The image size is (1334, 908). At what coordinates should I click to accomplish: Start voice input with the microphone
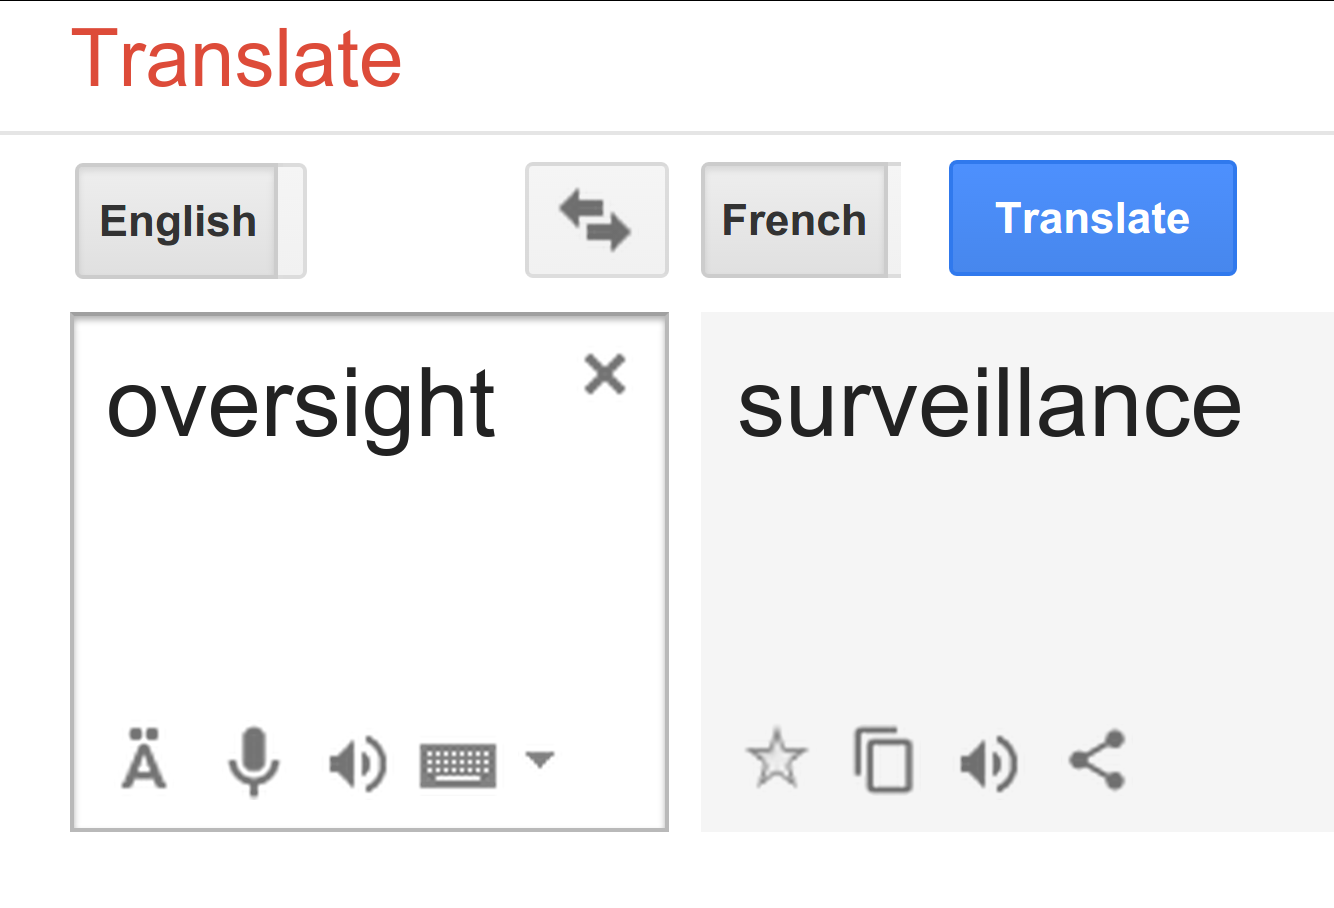coord(253,761)
